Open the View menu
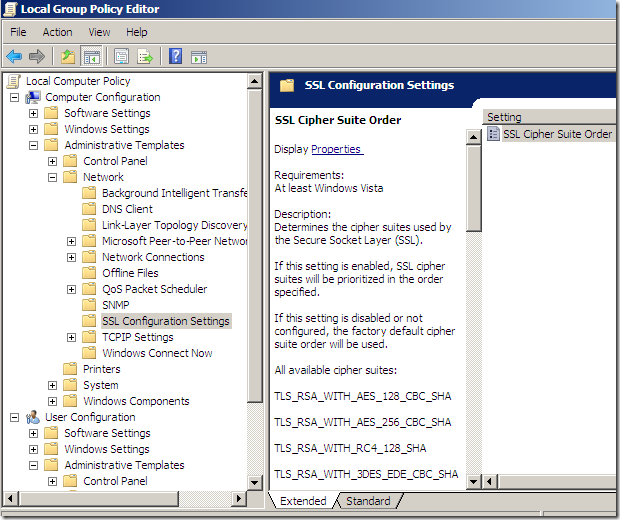 coord(99,32)
